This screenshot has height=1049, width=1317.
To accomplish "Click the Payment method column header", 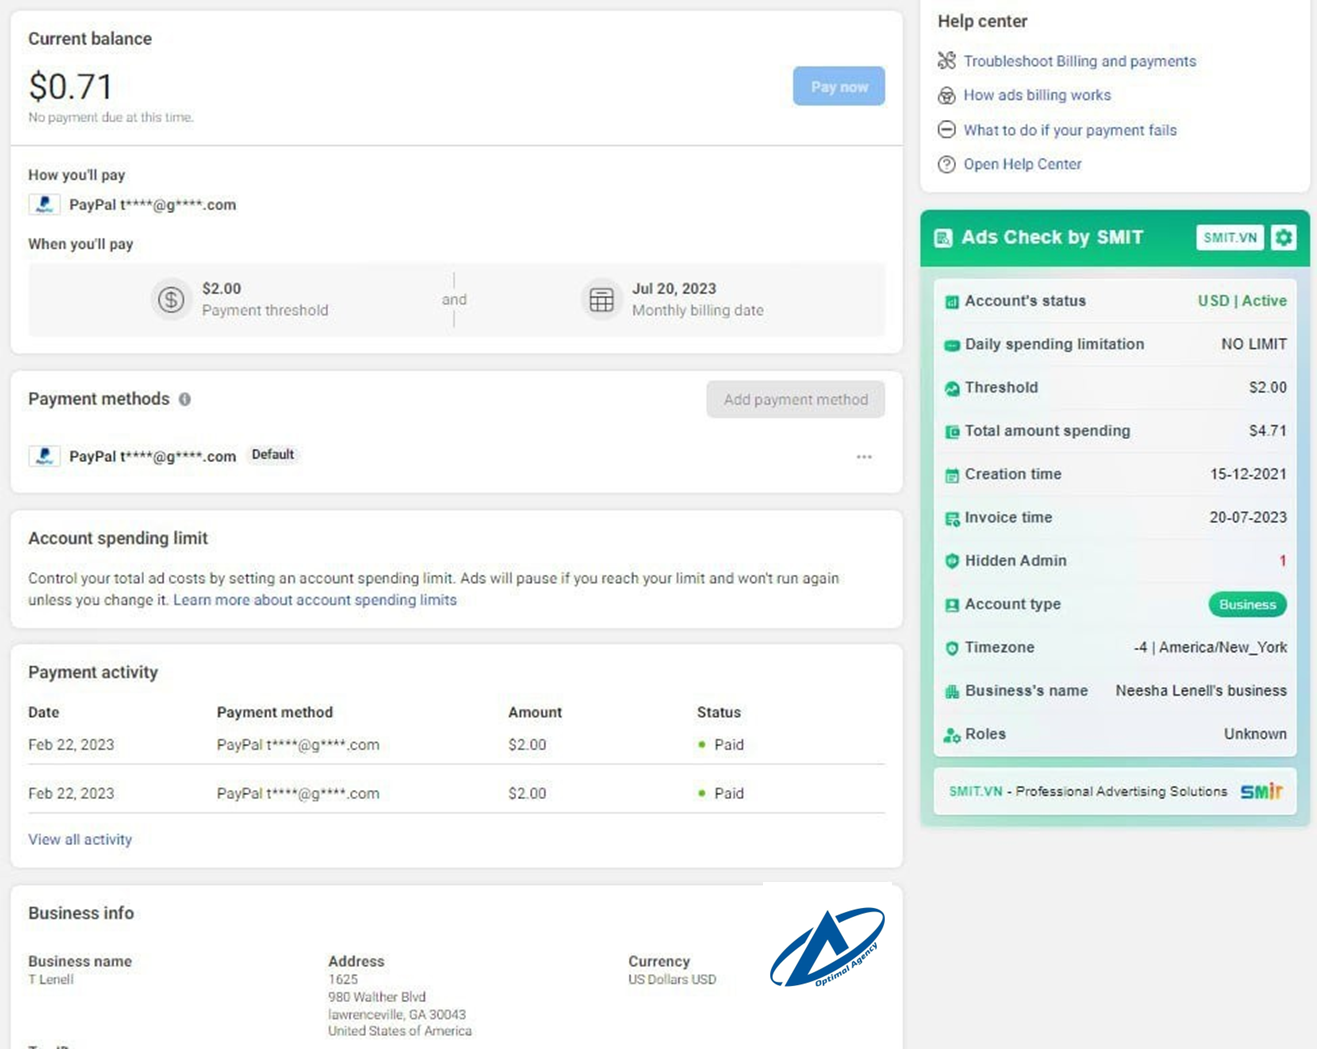I will [x=275, y=712].
